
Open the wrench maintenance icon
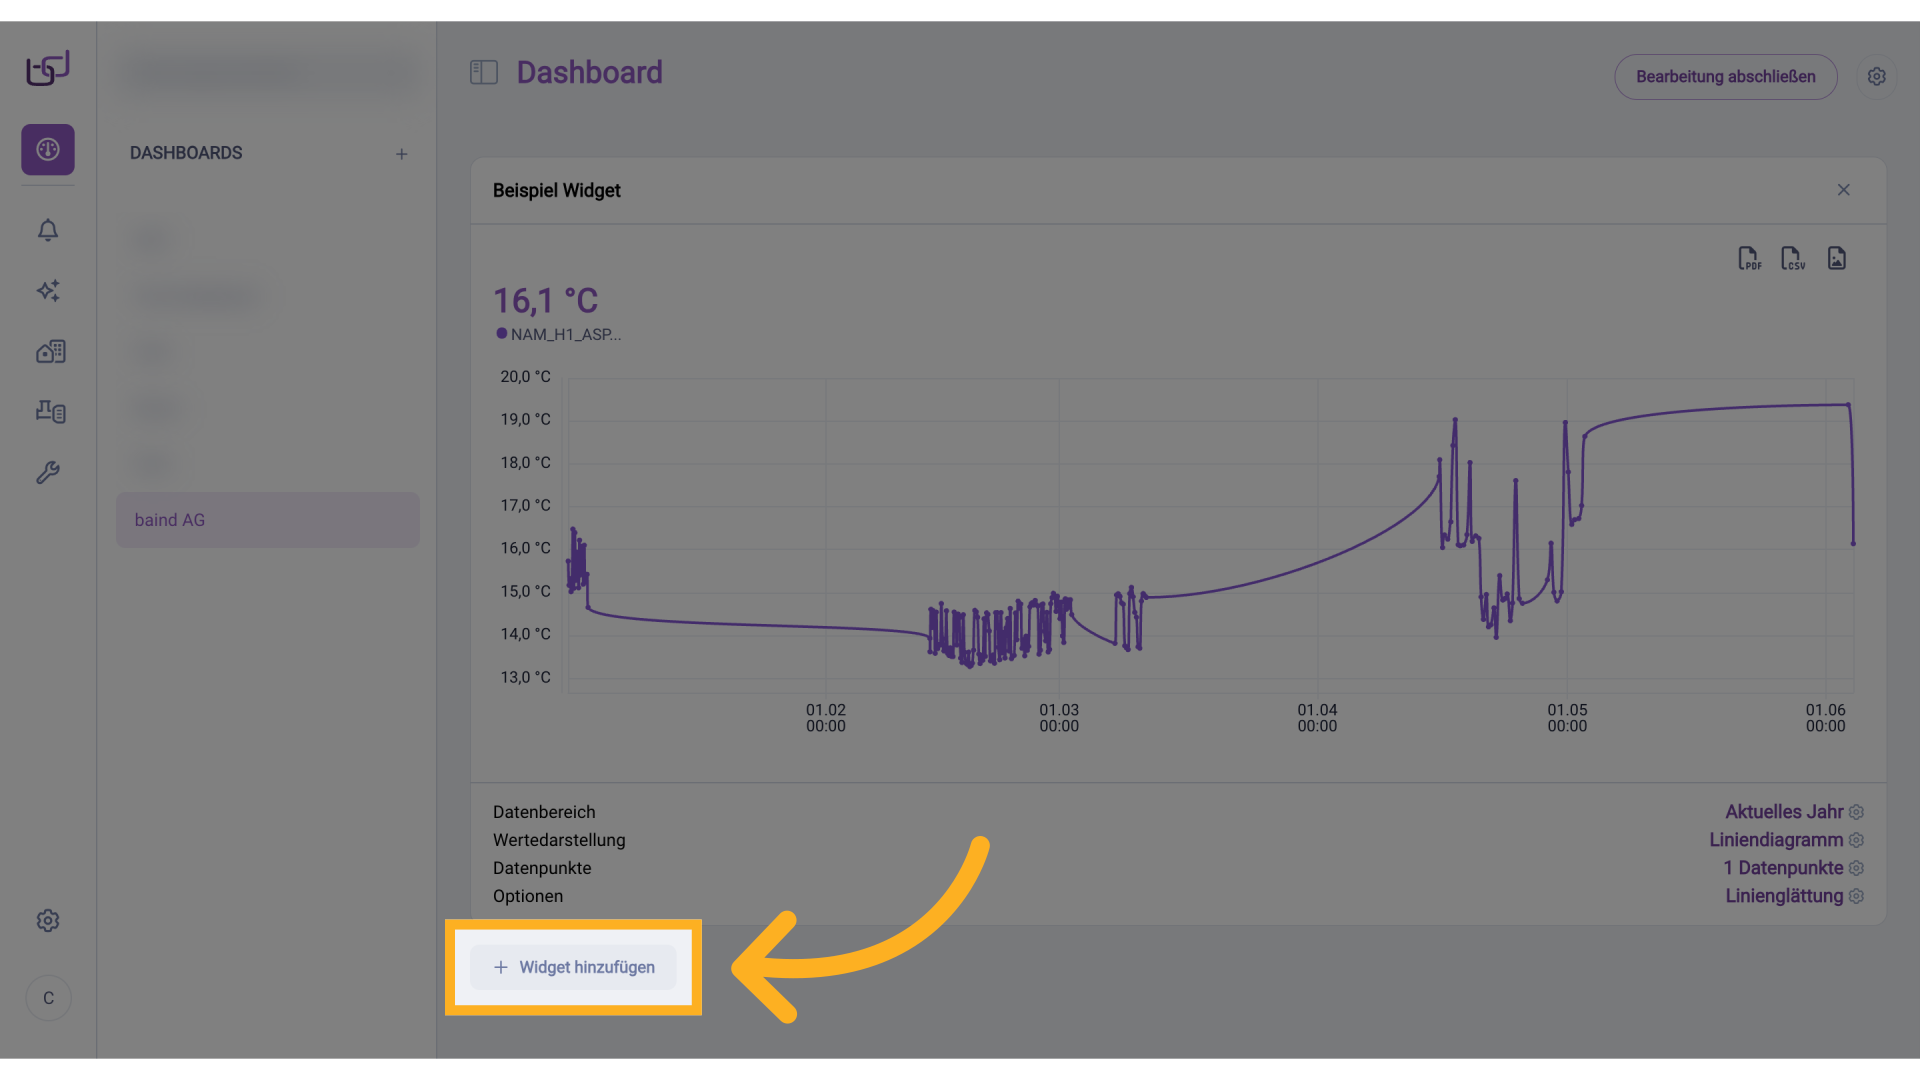point(48,472)
